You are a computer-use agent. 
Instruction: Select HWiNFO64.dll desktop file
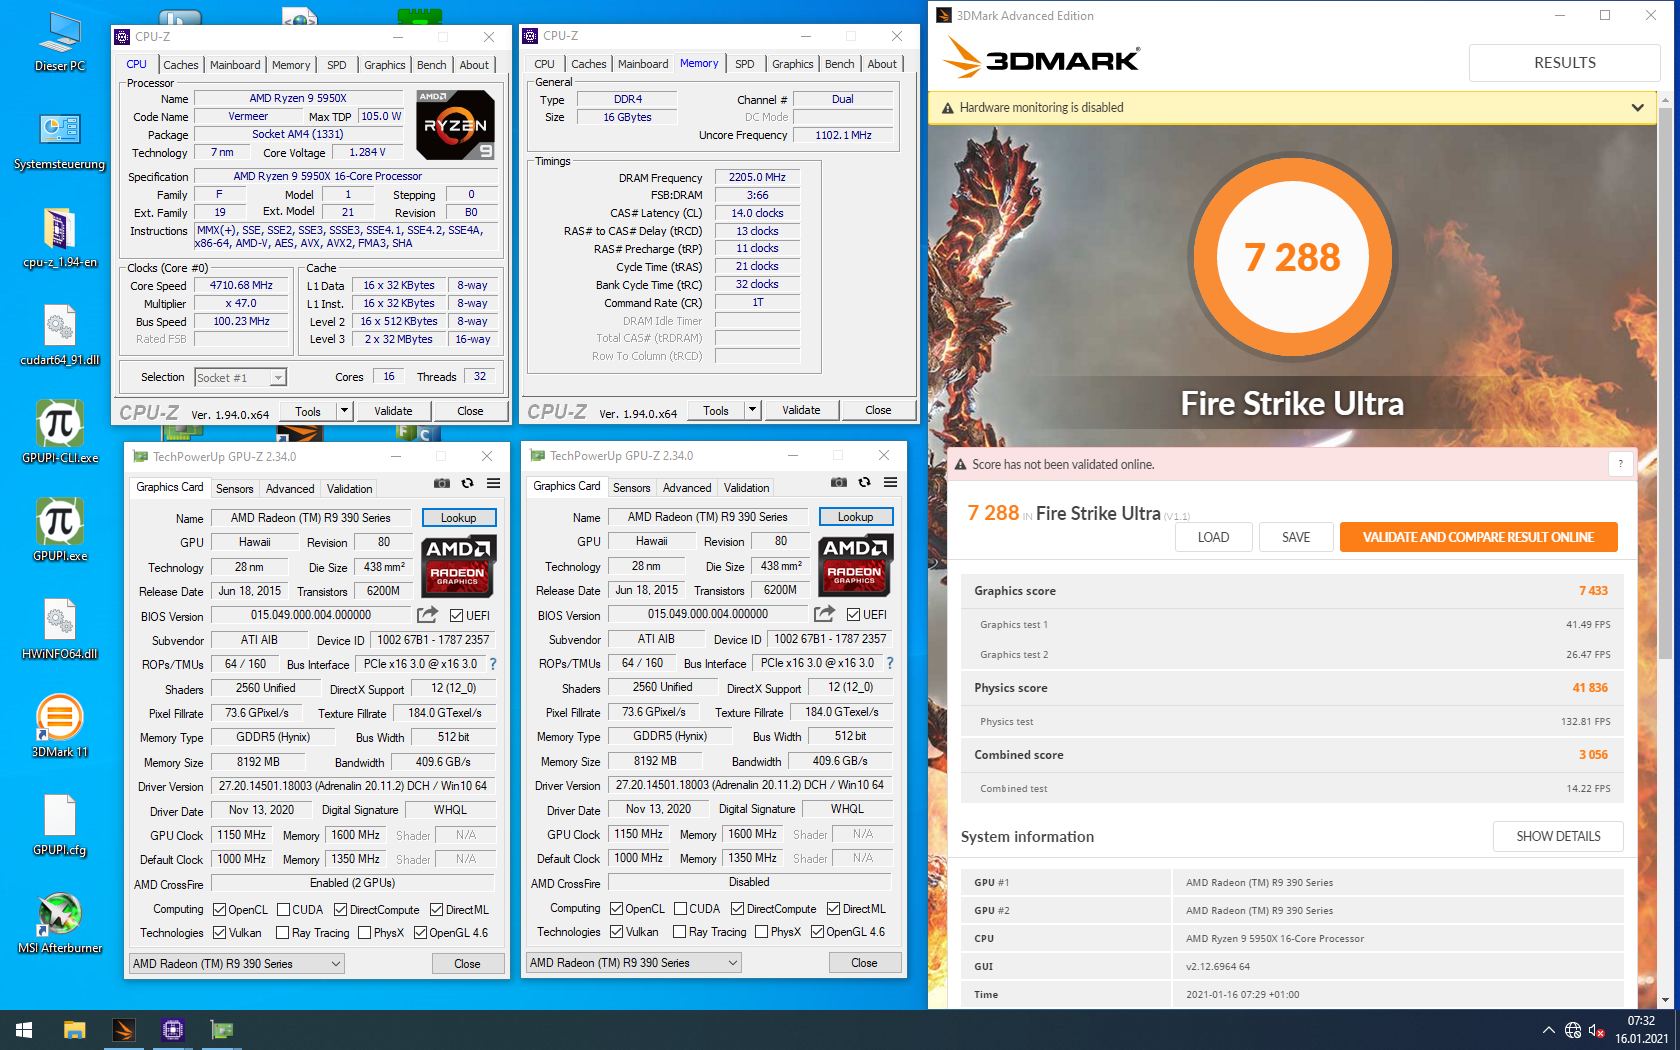coord(60,628)
